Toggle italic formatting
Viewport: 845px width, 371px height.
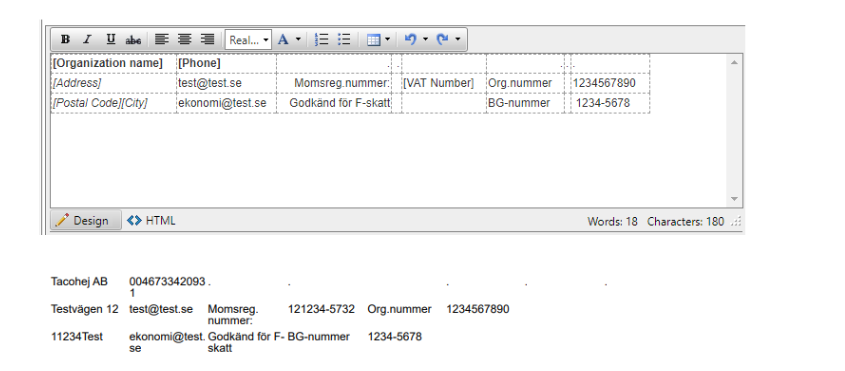point(88,39)
